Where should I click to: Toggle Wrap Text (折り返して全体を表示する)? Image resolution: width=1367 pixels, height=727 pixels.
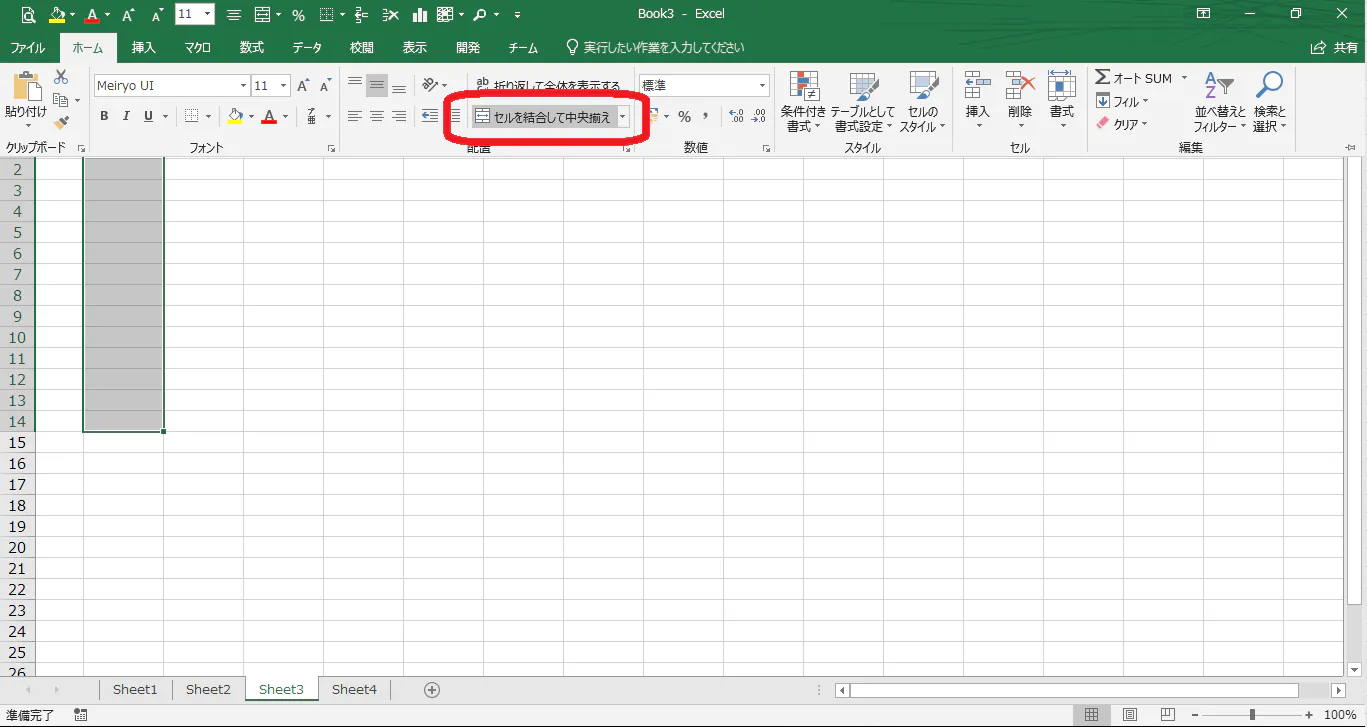click(x=548, y=86)
